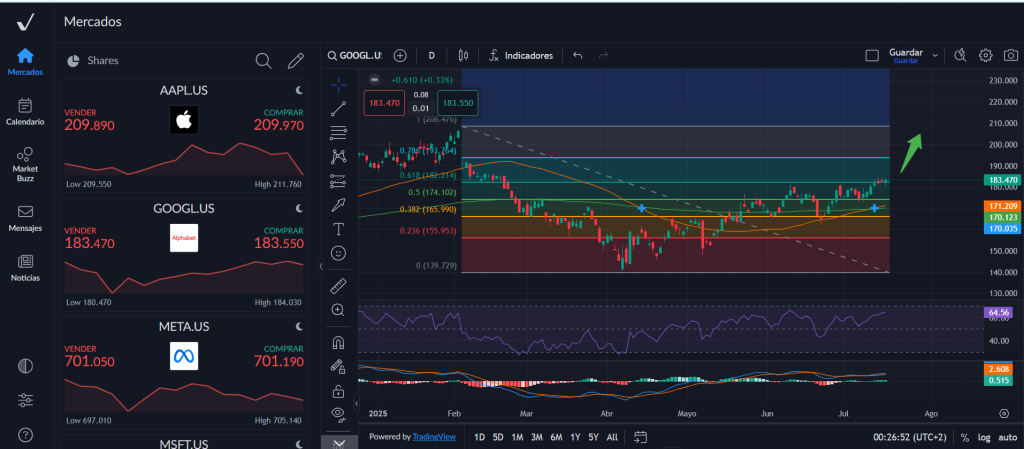This screenshot has width=1024, height=449.
Task: Set time range to 5D
Action: pos(498,437)
